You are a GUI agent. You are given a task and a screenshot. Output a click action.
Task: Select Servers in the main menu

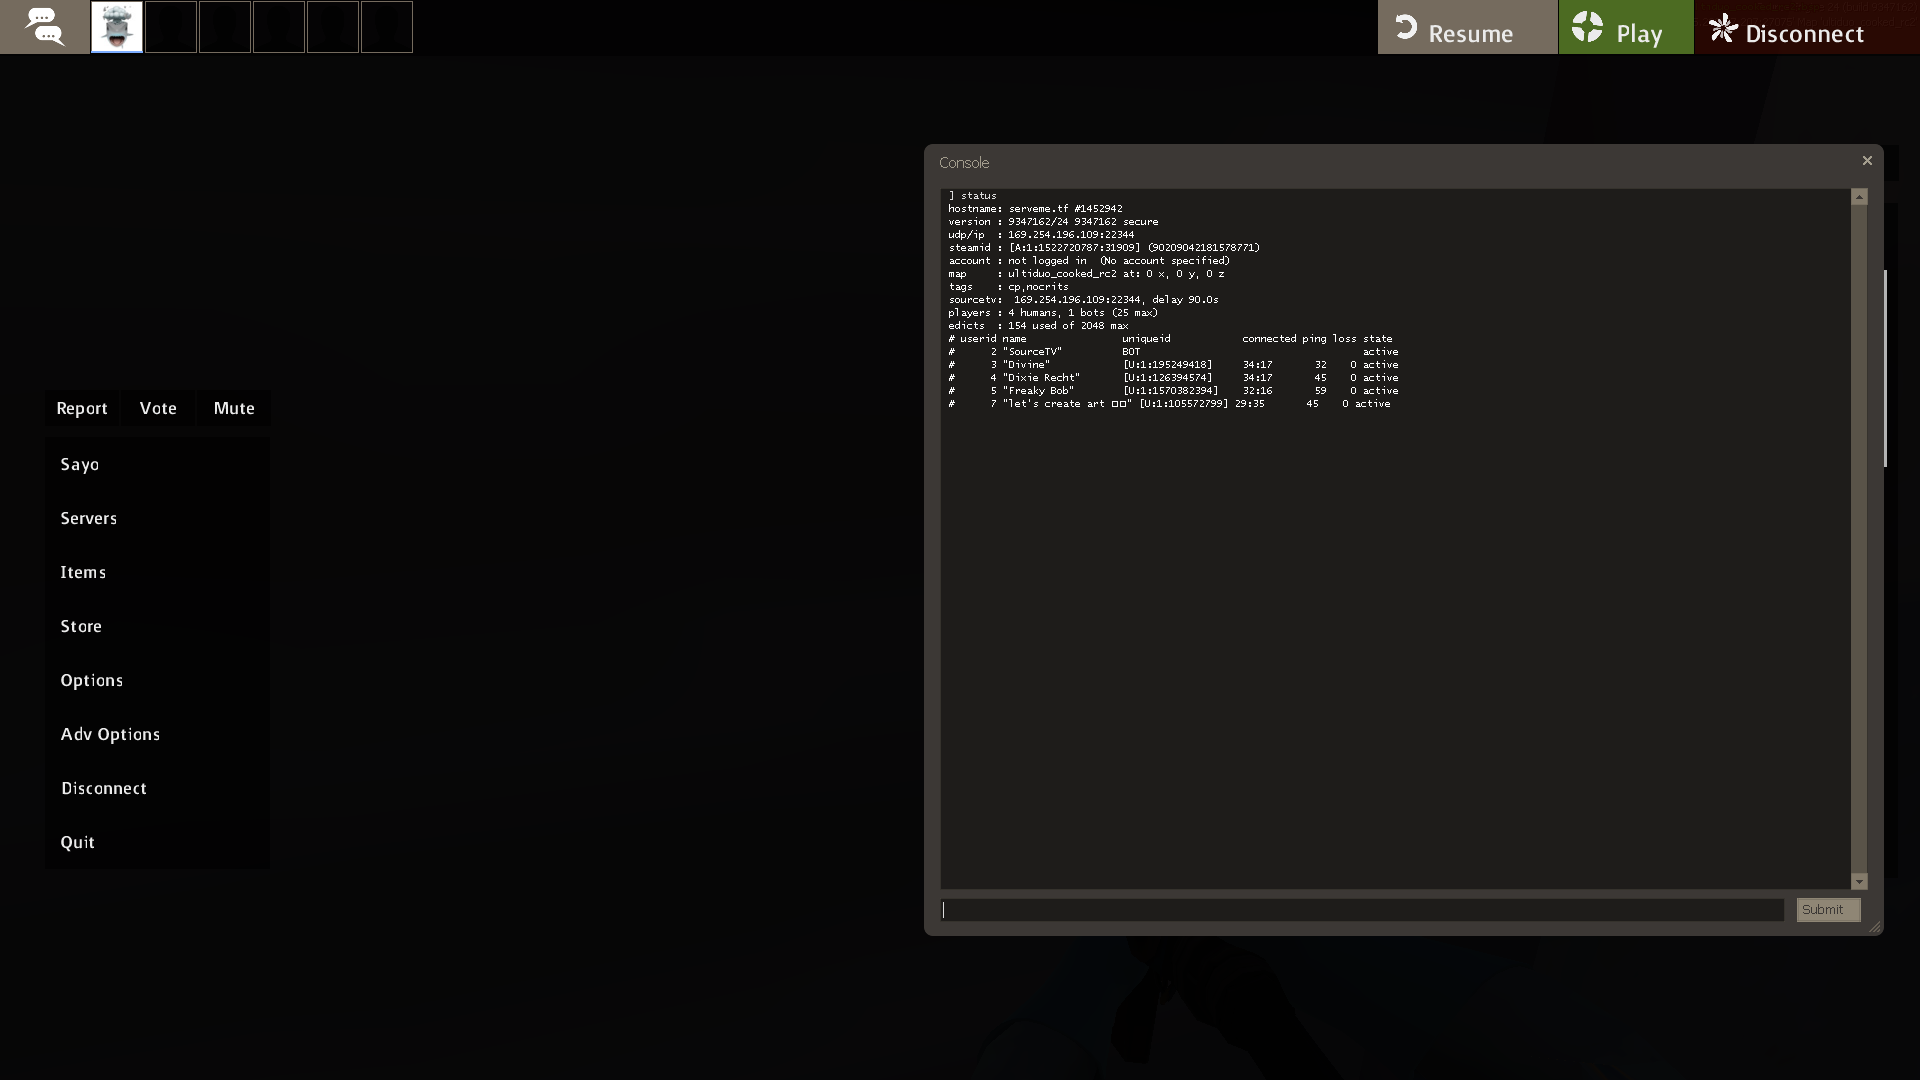coord(89,518)
